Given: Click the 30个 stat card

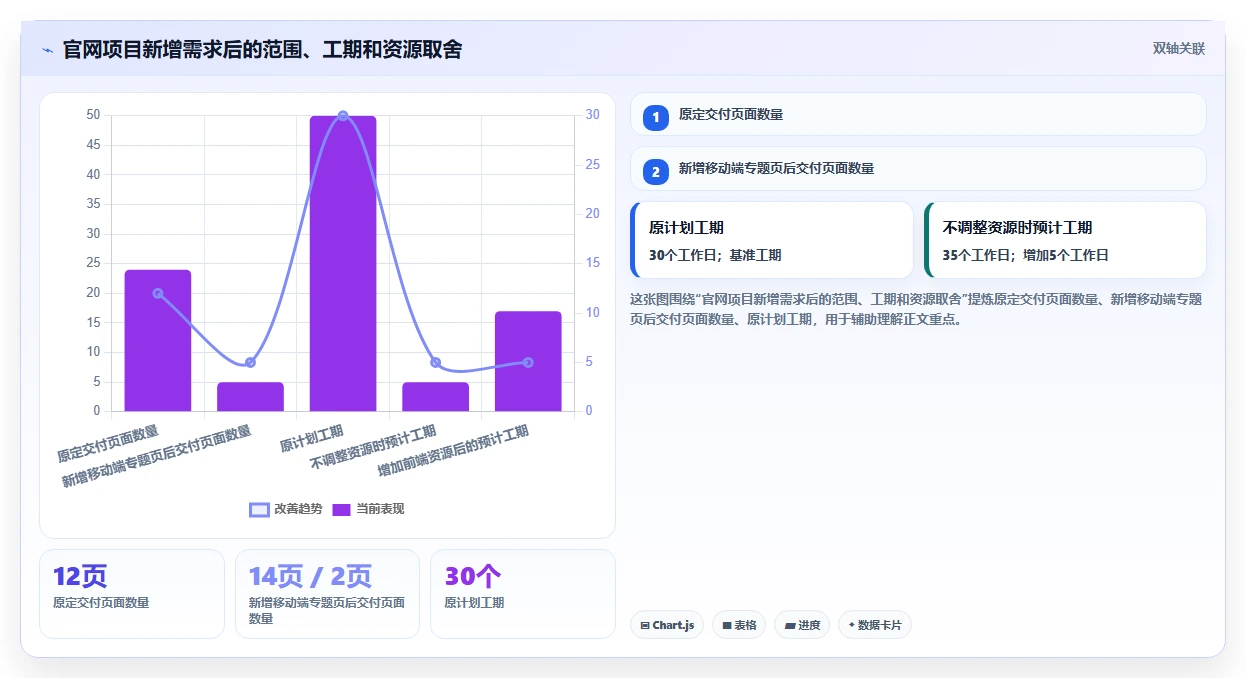Looking at the screenshot, I should pyautogui.click(x=523, y=594).
